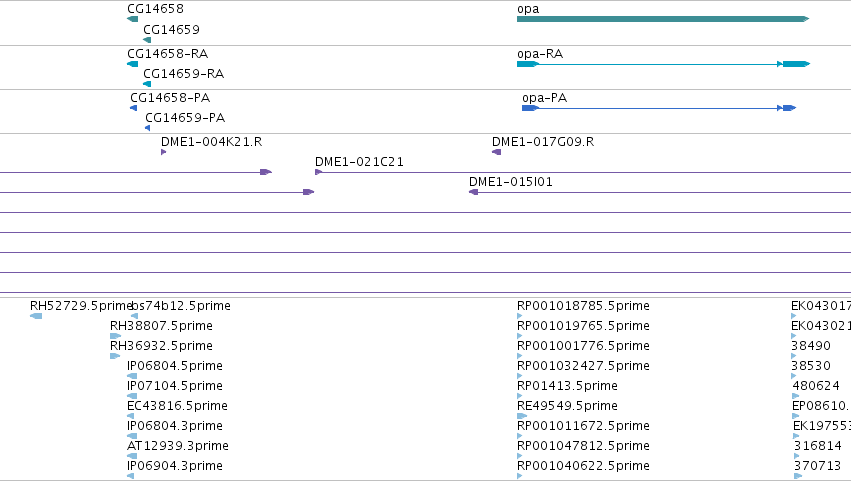Click the RP001040622.5prime label
This screenshot has width=851, height=481.
[583, 466]
